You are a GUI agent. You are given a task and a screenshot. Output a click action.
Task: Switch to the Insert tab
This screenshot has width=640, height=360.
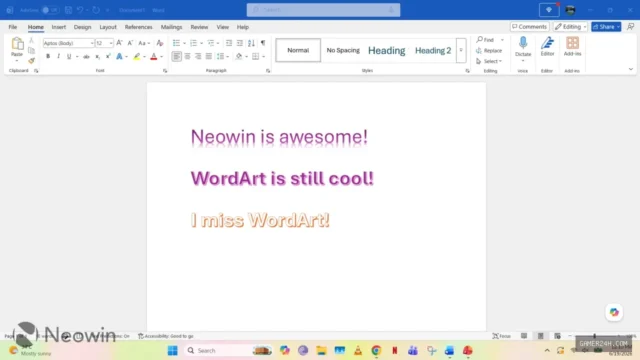[58, 27]
